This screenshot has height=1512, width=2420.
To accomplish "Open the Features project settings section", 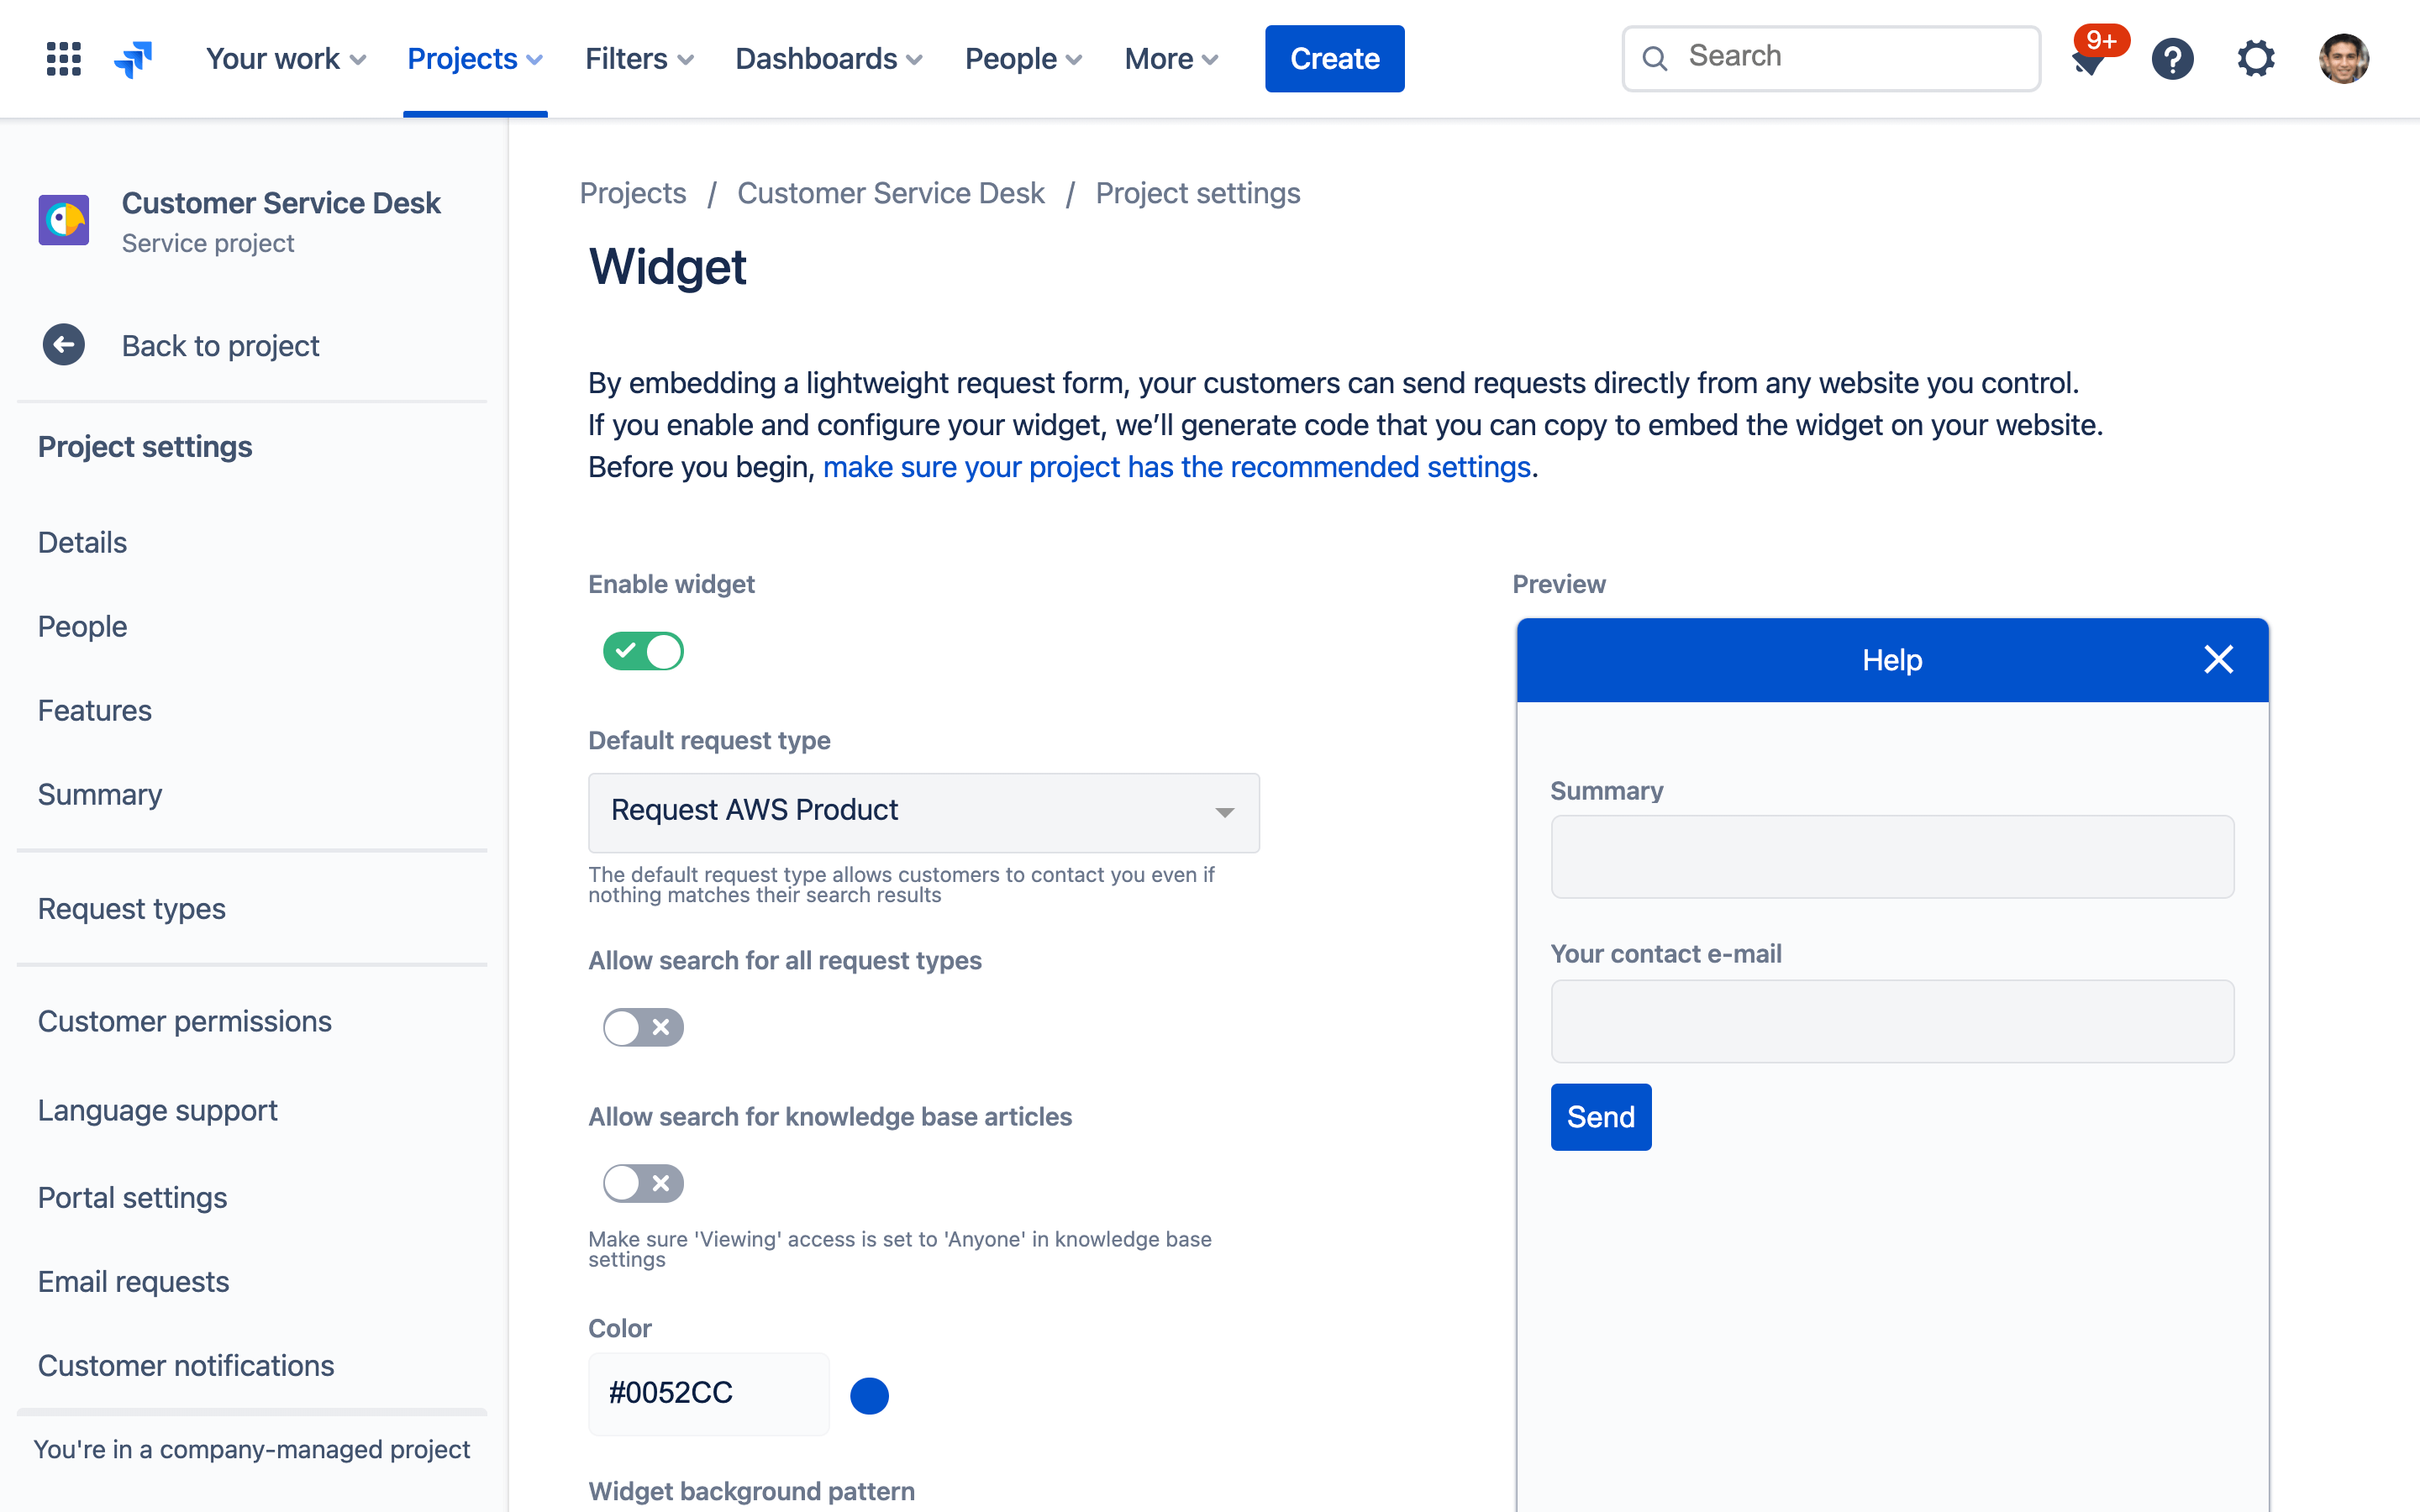I will click(x=96, y=709).
